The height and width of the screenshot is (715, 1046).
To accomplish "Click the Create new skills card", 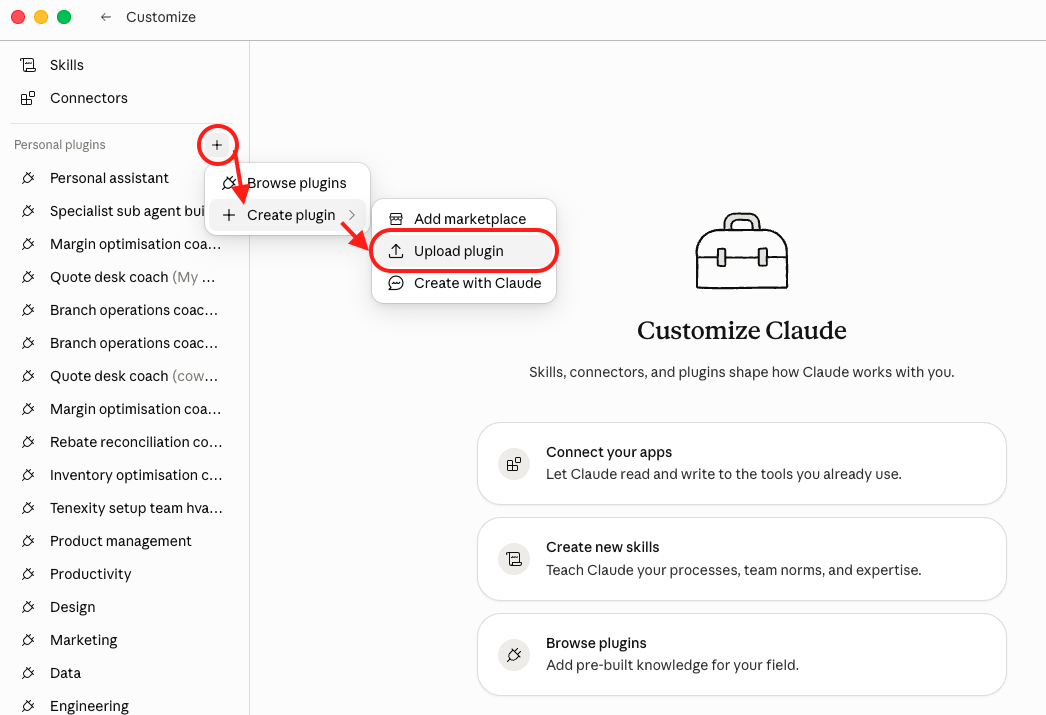I will click(742, 559).
